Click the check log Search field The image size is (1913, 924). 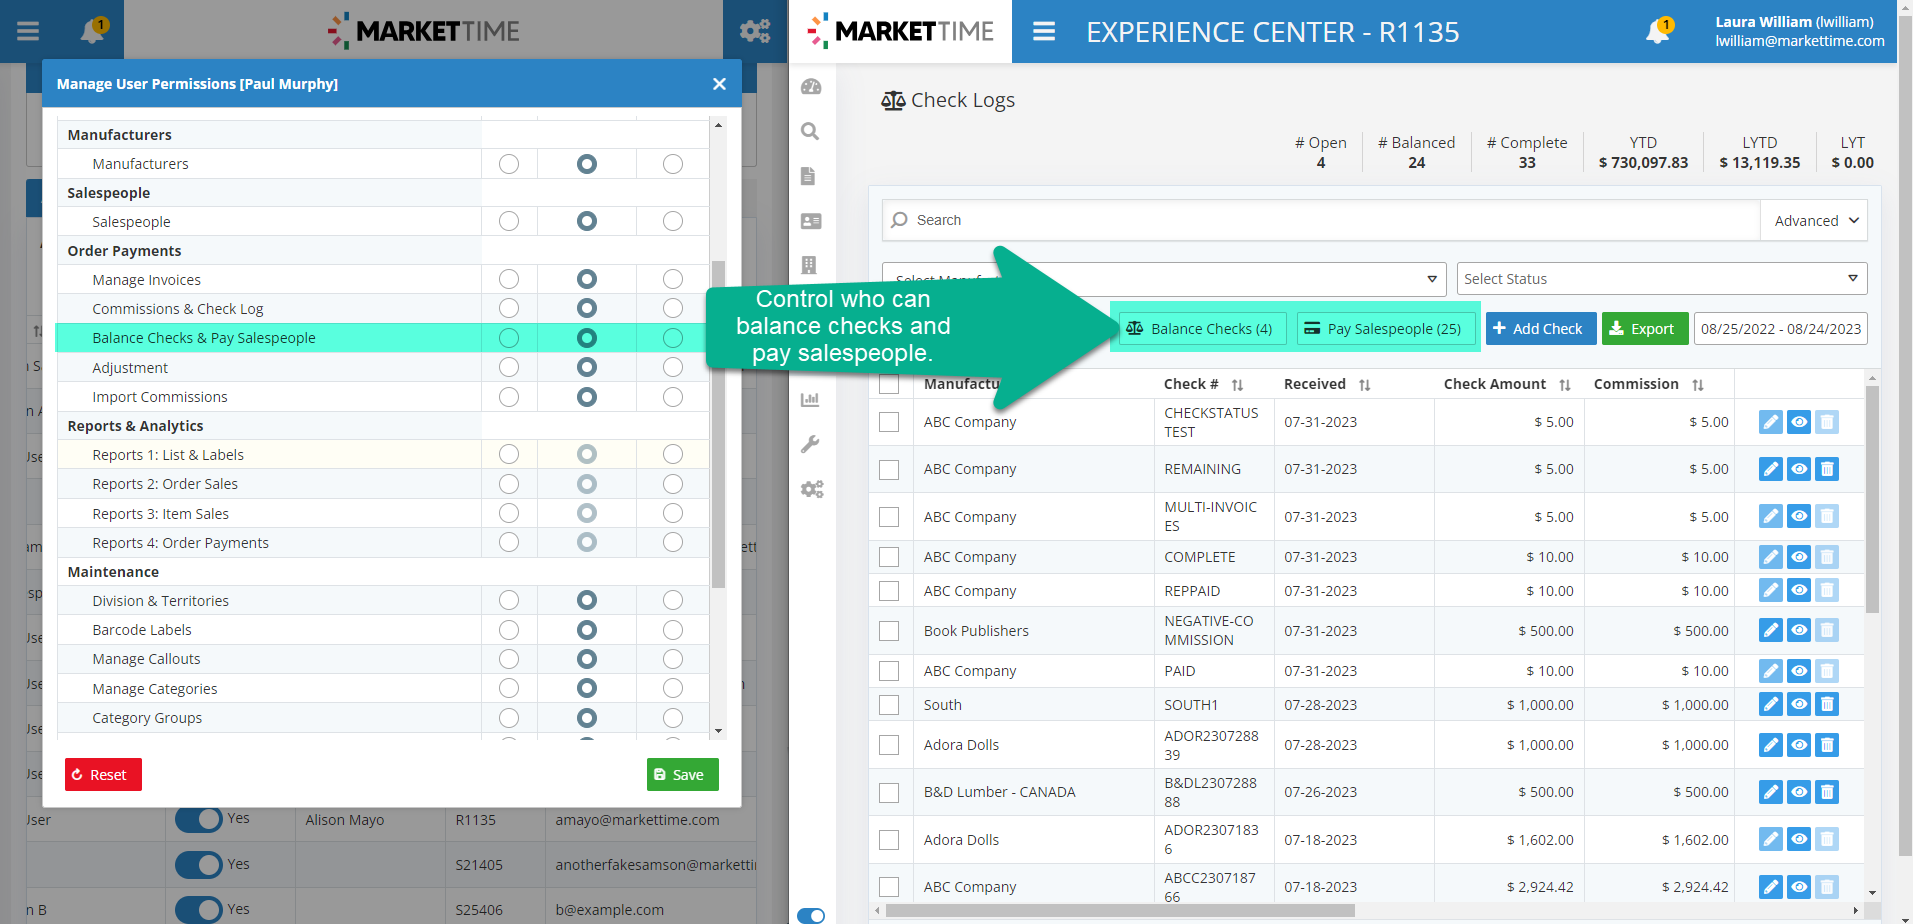click(x=1320, y=221)
